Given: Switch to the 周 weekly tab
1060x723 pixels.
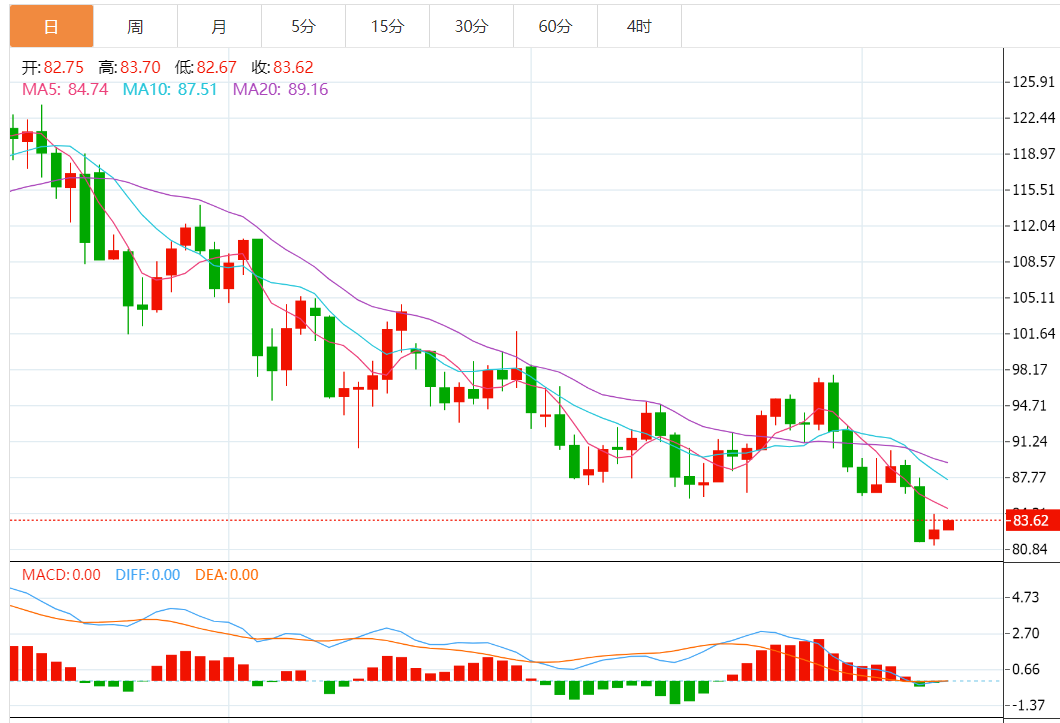Looking at the screenshot, I should [x=135, y=26].
